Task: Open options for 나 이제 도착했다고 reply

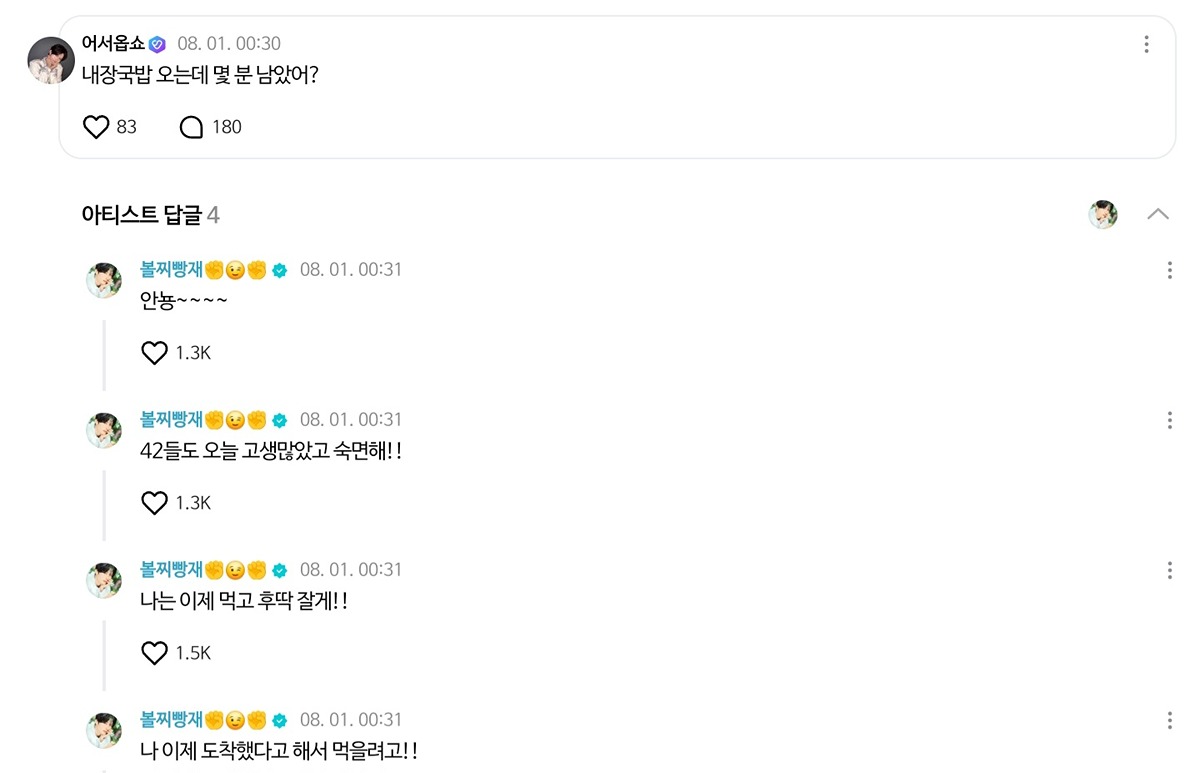Action: tap(1169, 720)
